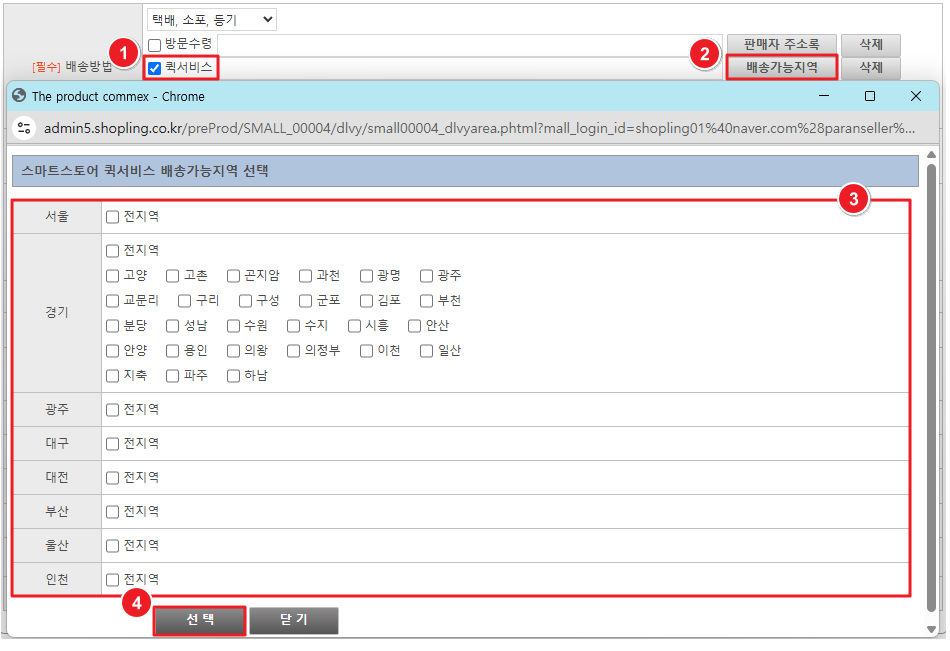
Task: Select 전지역 for 부산 region
Action: click(x=113, y=512)
